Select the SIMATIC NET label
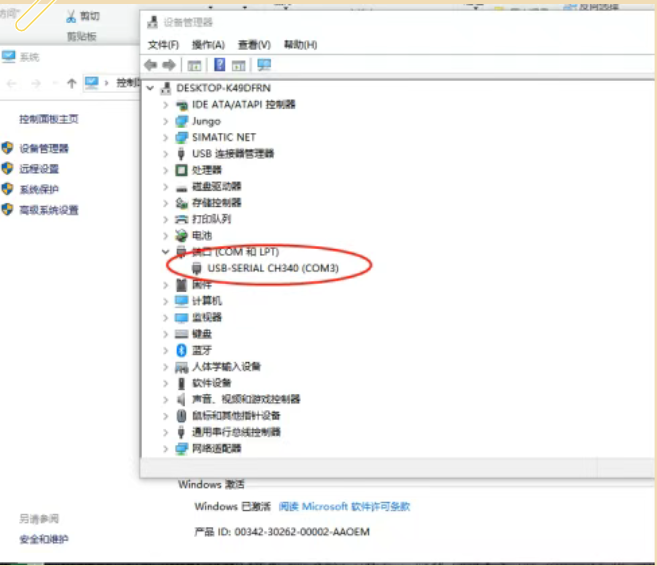Image resolution: width=657 pixels, height=566 pixels. pos(224,137)
